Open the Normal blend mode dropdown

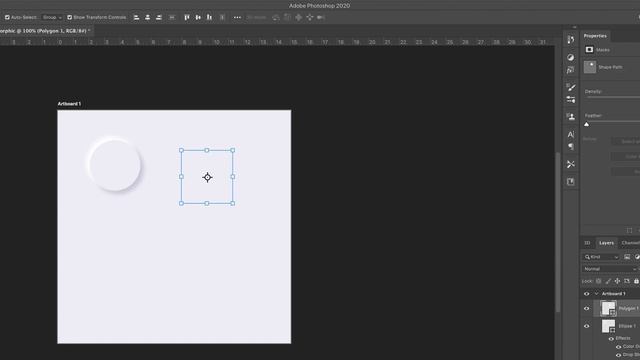[x=610, y=269]
